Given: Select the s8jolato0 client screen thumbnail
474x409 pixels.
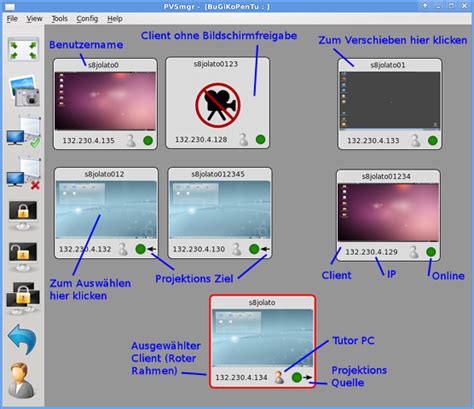Looking at the screenshot, I should pyautogui.click(x=105, y=101).
